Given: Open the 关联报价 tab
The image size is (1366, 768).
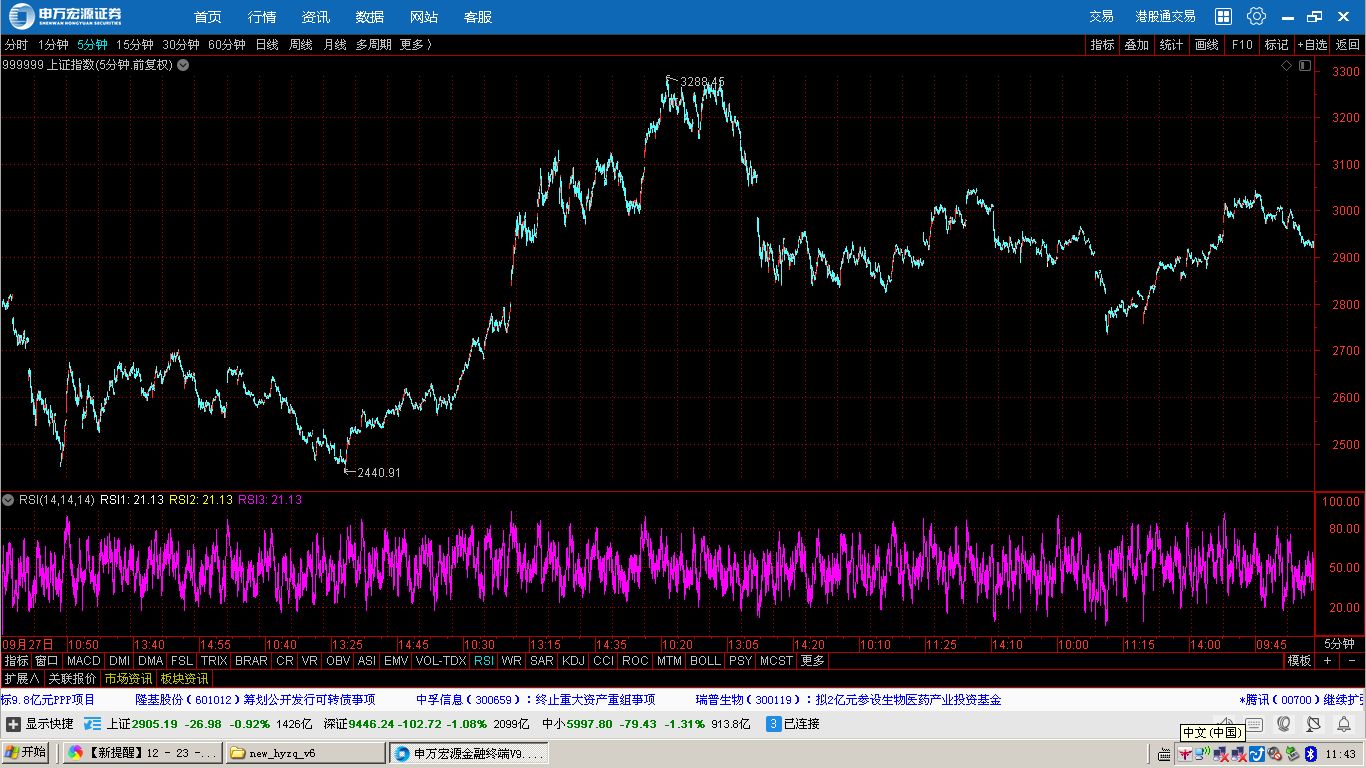Looking at the screenshot, I should point(72,678).
